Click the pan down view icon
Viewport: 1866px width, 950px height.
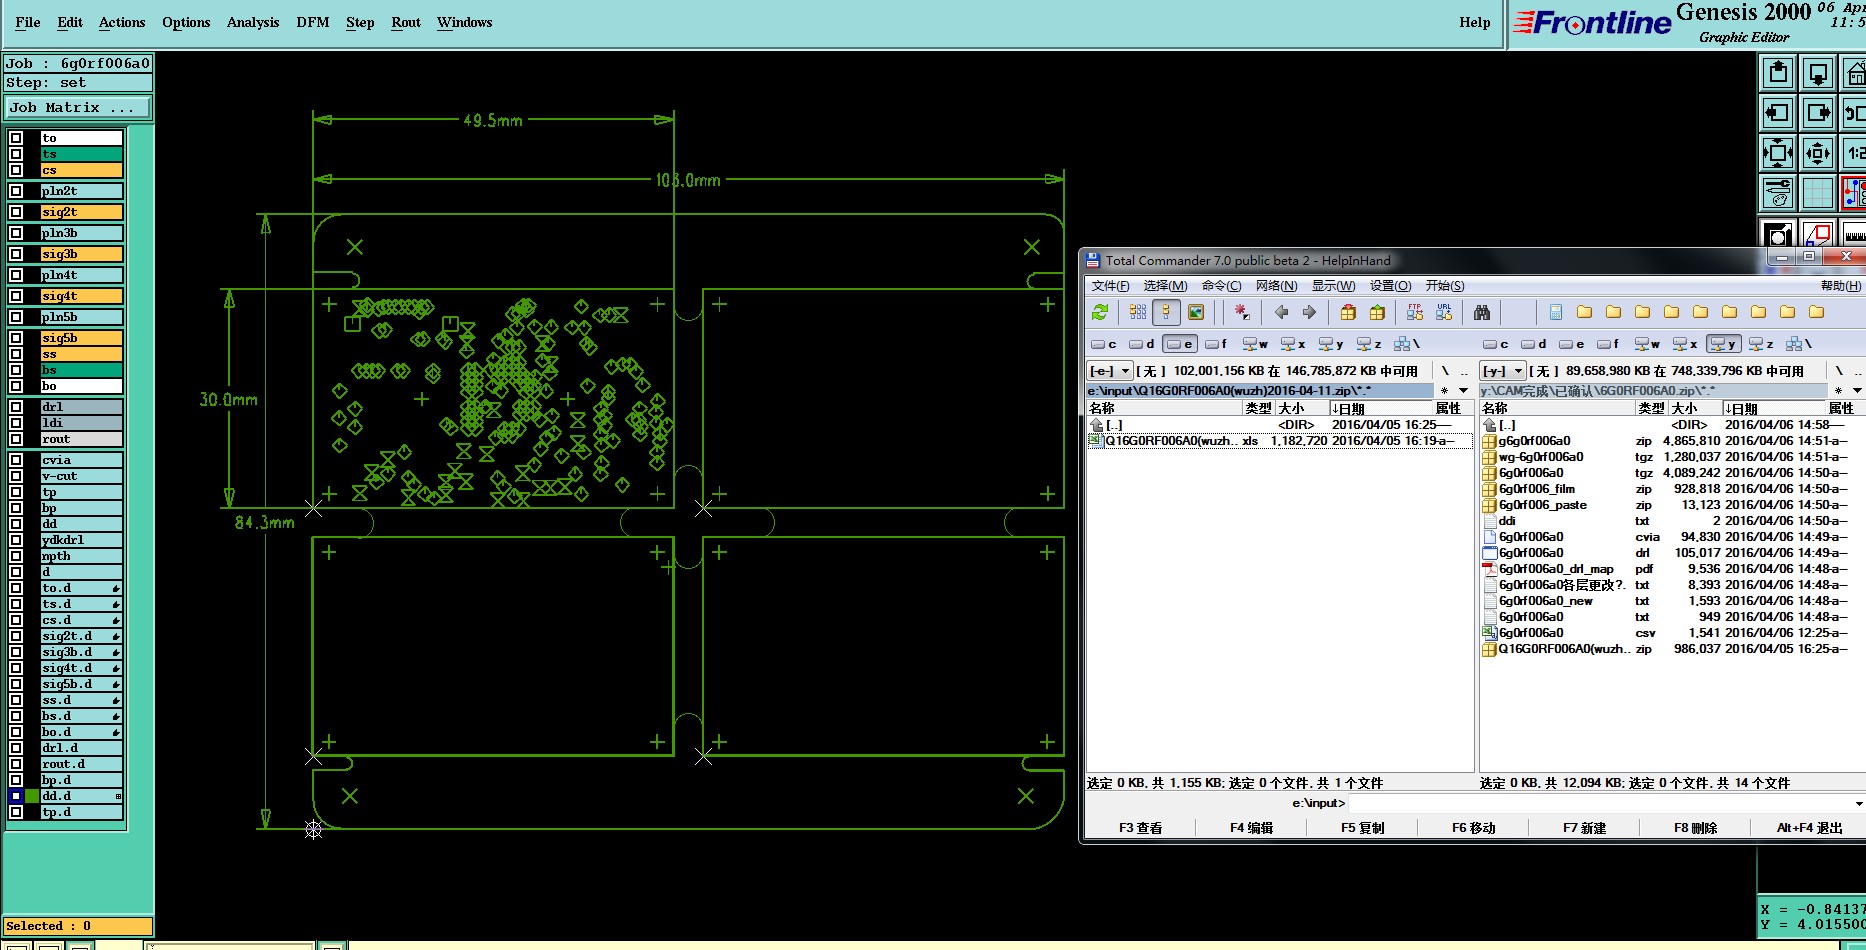(1818, 73)
